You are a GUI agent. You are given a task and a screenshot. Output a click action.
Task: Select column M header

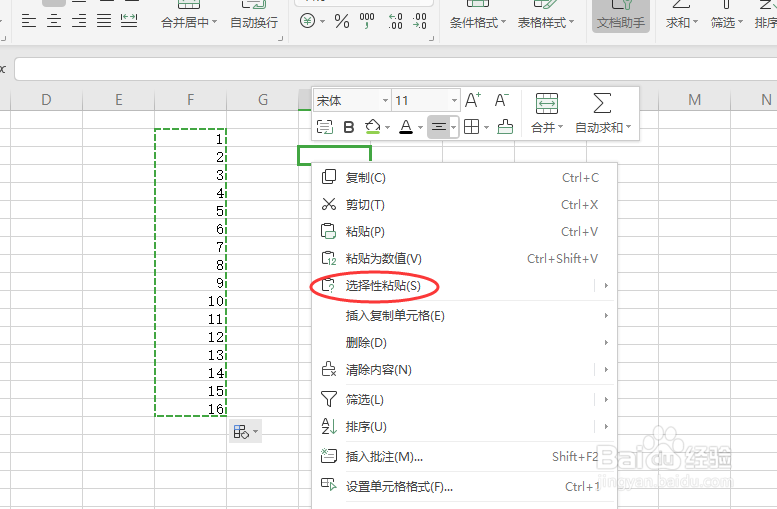pyautogui.click(x=694, y=100)
